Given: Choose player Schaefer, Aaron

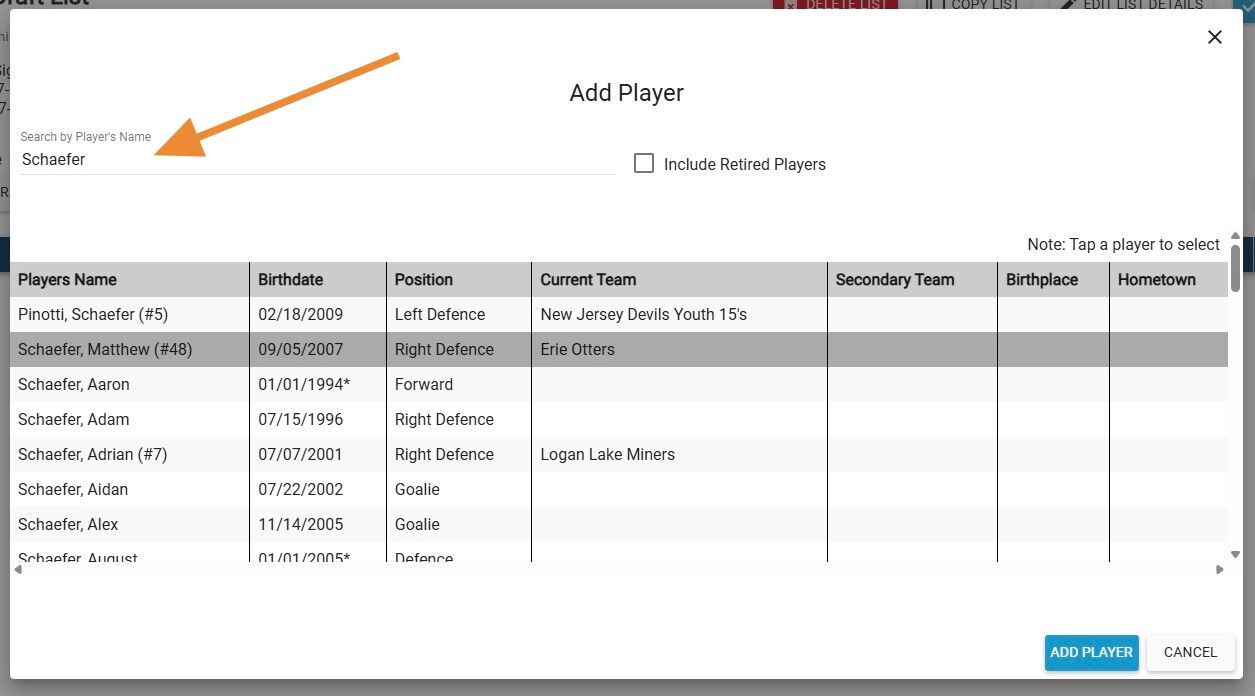Looking at the screenshot, I should (619, 384).
